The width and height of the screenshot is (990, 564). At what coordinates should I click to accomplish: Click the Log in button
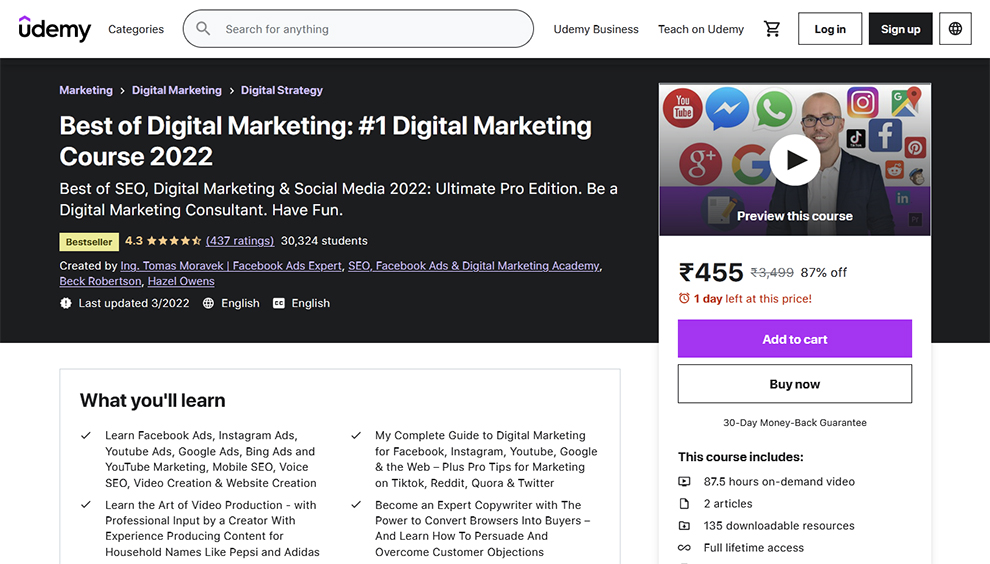coord(830,29)
